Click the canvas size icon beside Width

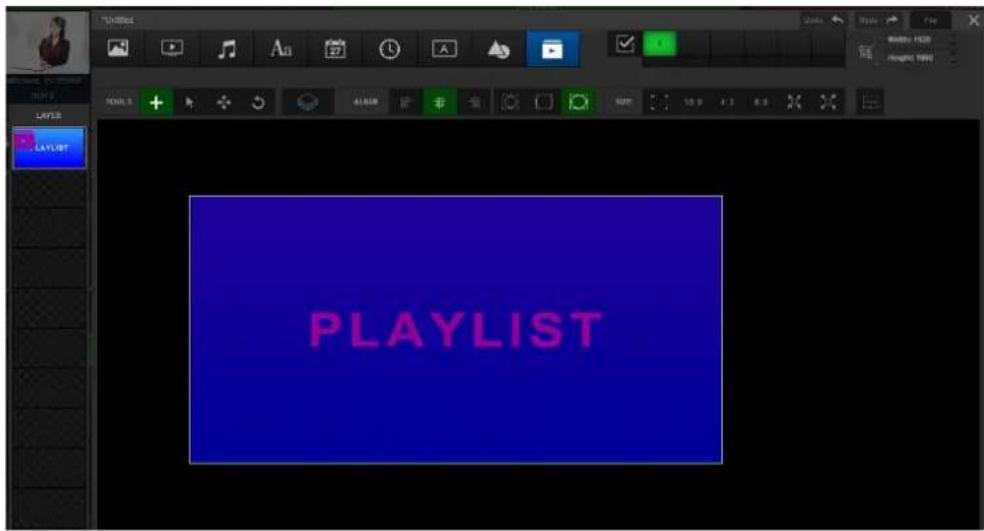click(866, 52)
